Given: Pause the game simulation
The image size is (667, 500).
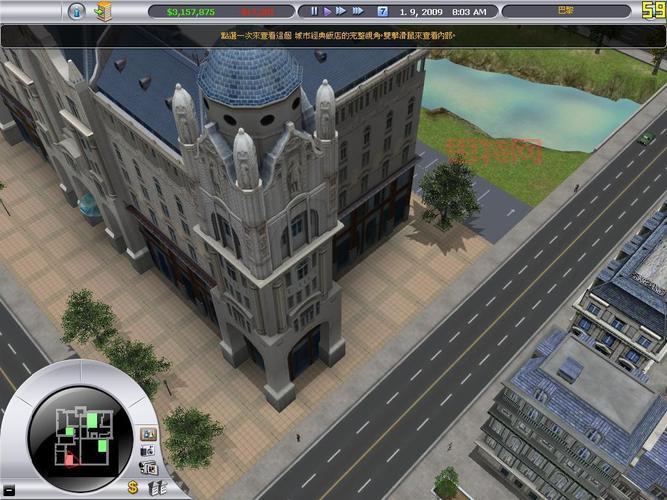Looking at the screenshot, I should 313,11.
